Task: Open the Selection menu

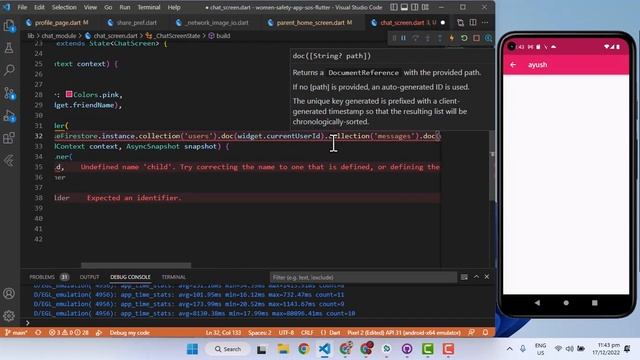Action: (x=64, y=7)
